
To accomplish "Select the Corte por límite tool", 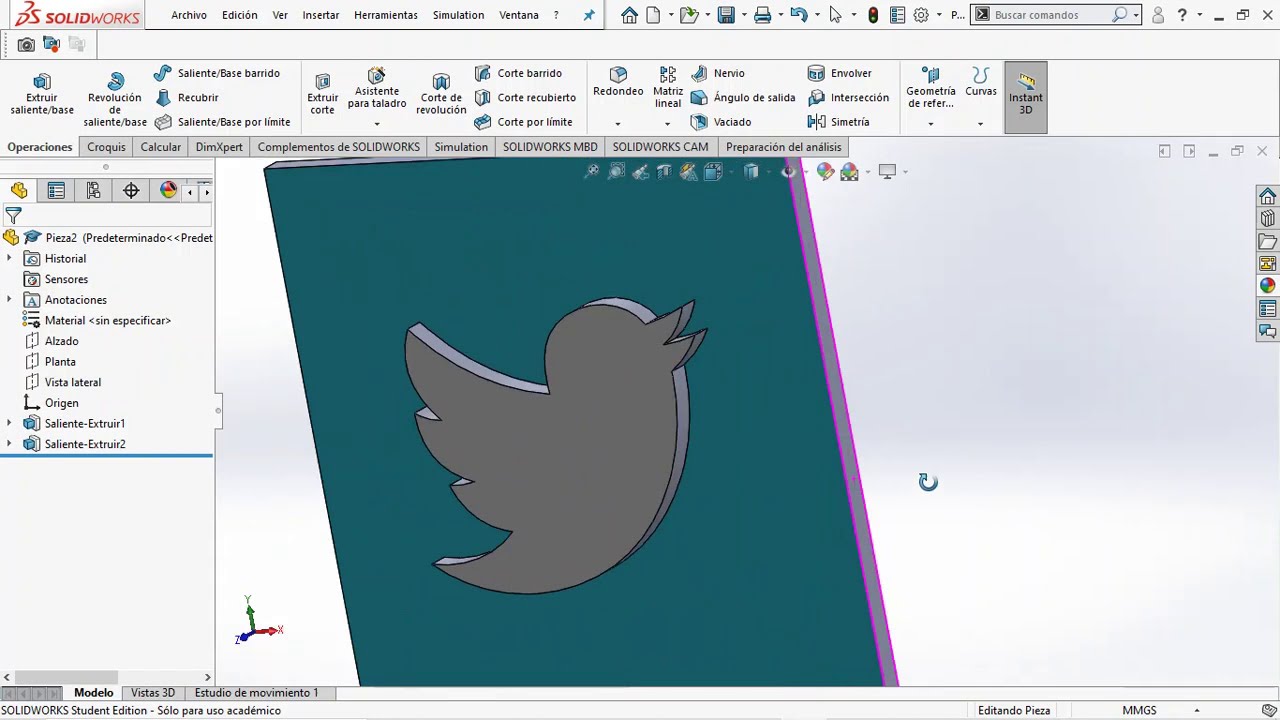I will click(523, 122).
